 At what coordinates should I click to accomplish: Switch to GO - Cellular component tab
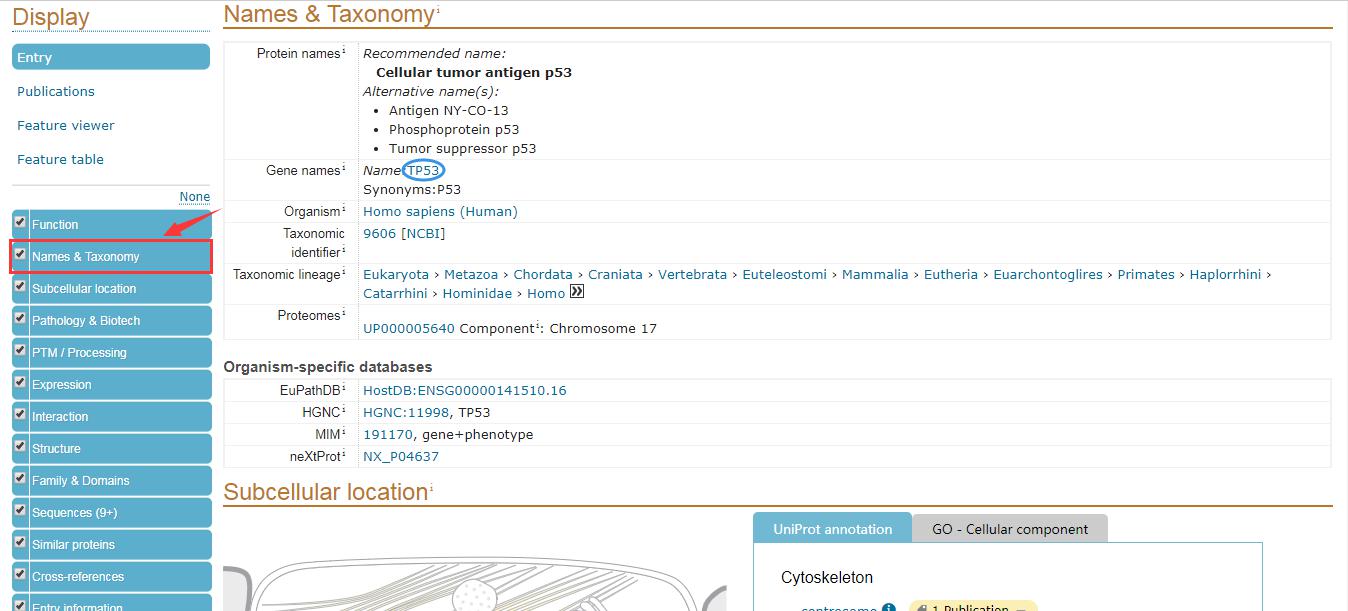pos(1009,529)
